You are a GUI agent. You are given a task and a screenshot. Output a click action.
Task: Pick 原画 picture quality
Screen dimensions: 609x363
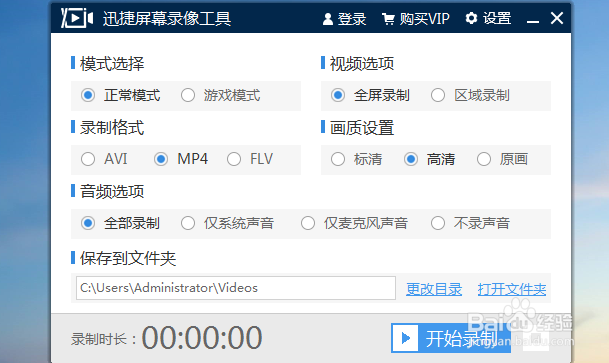click(x=503, y=159)
